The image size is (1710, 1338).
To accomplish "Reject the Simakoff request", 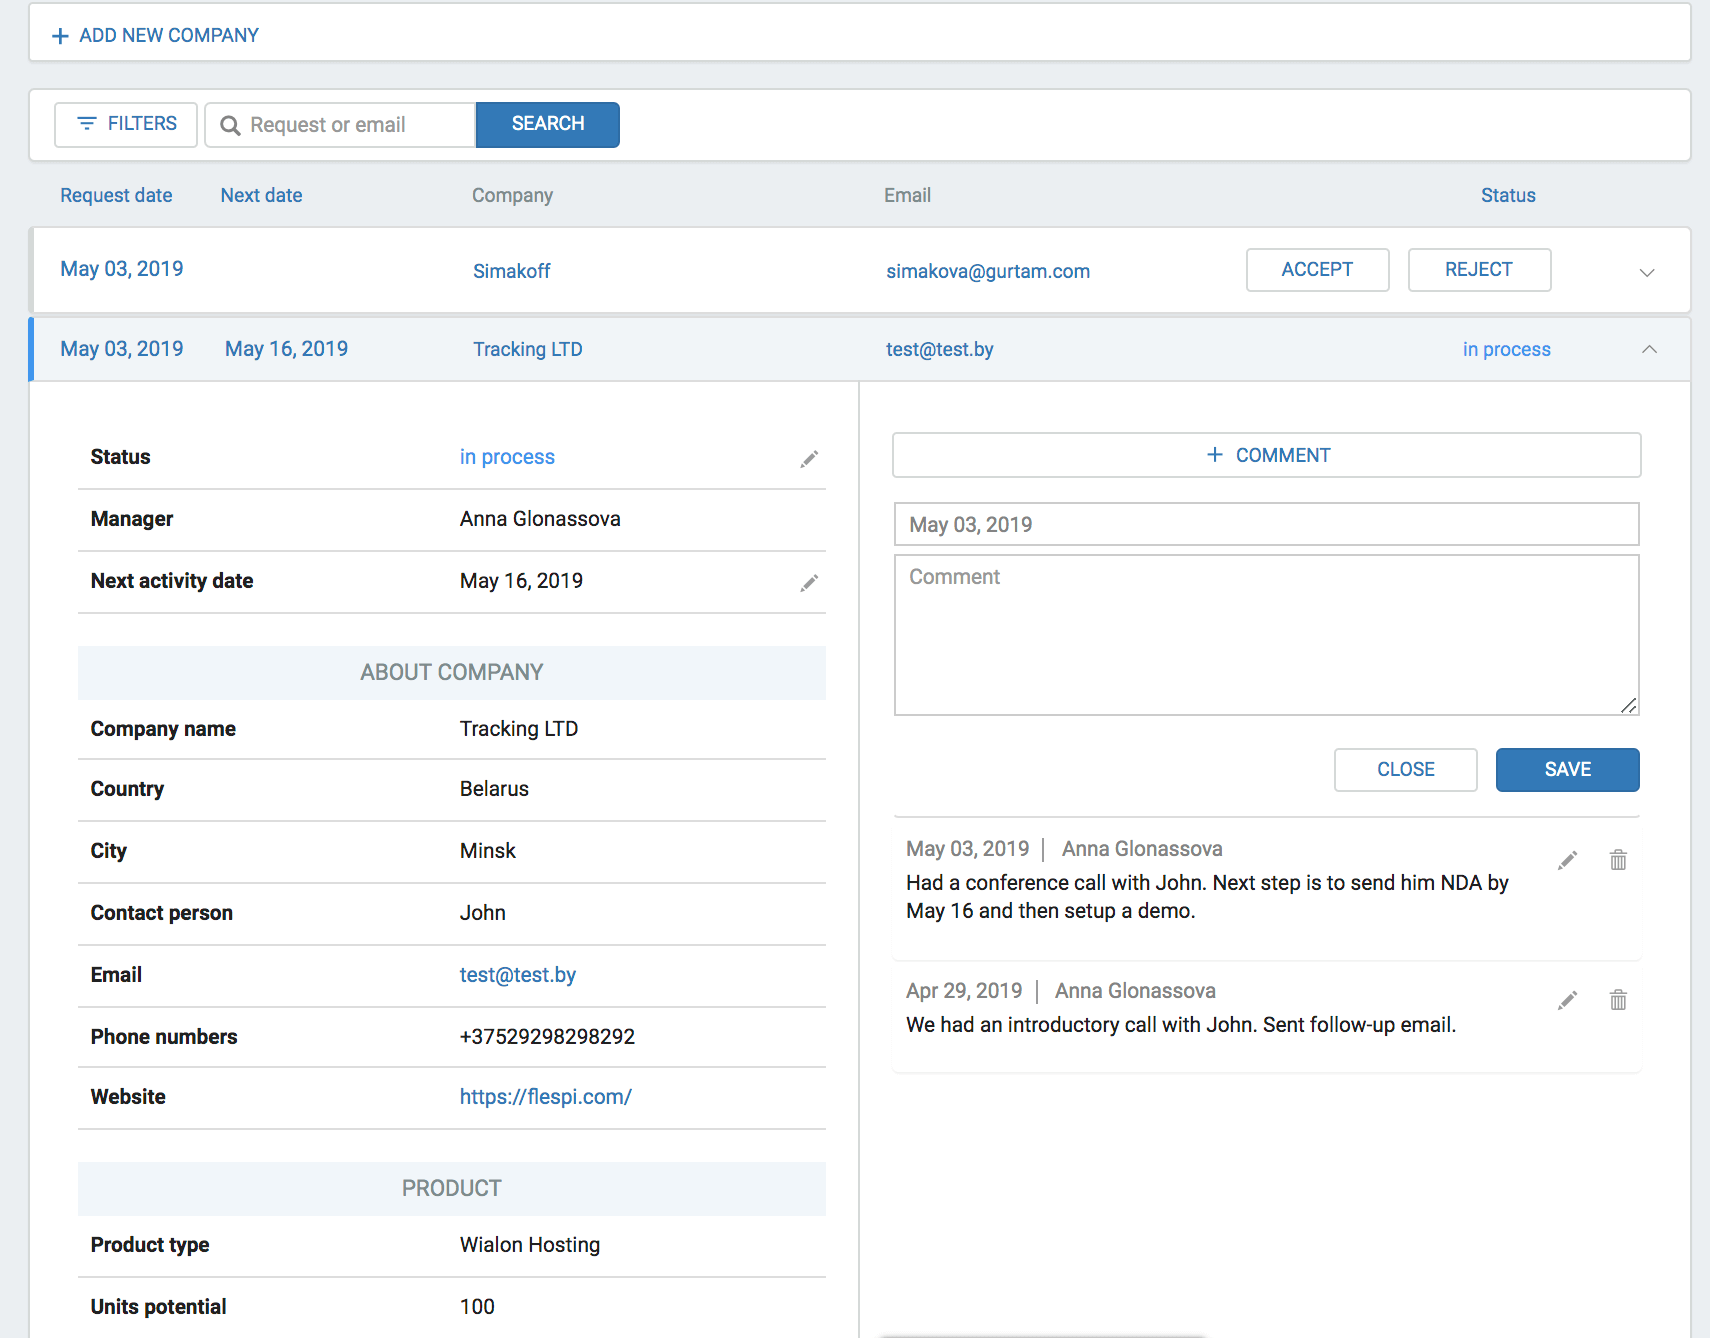I will coord(1479,270).
